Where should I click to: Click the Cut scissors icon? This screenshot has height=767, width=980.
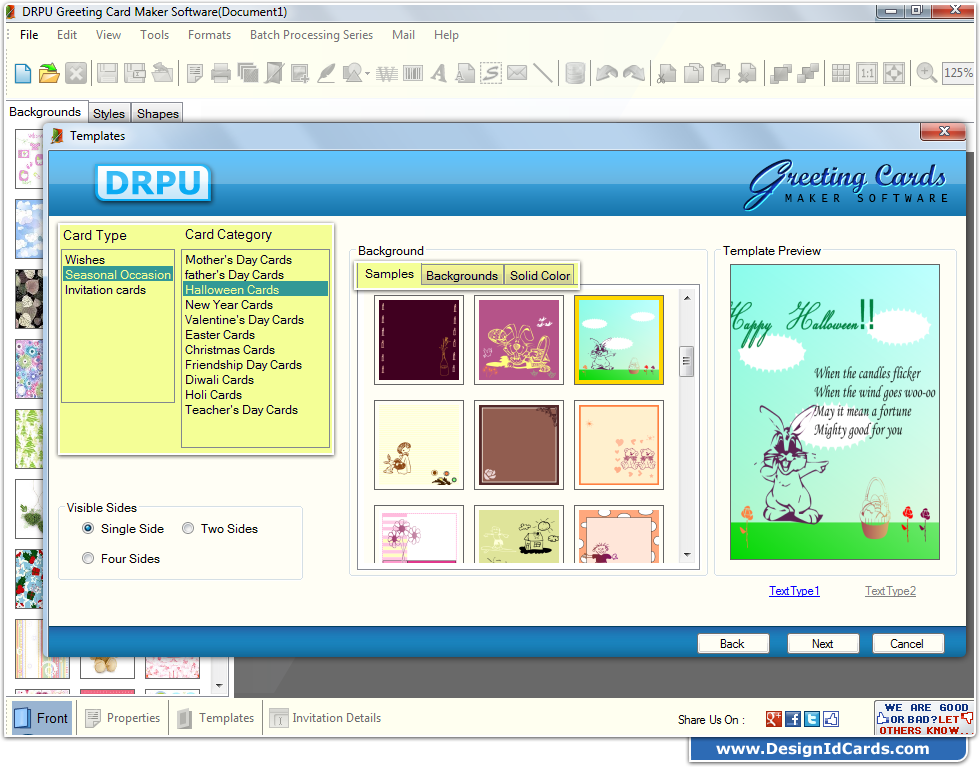pos(667,74)
